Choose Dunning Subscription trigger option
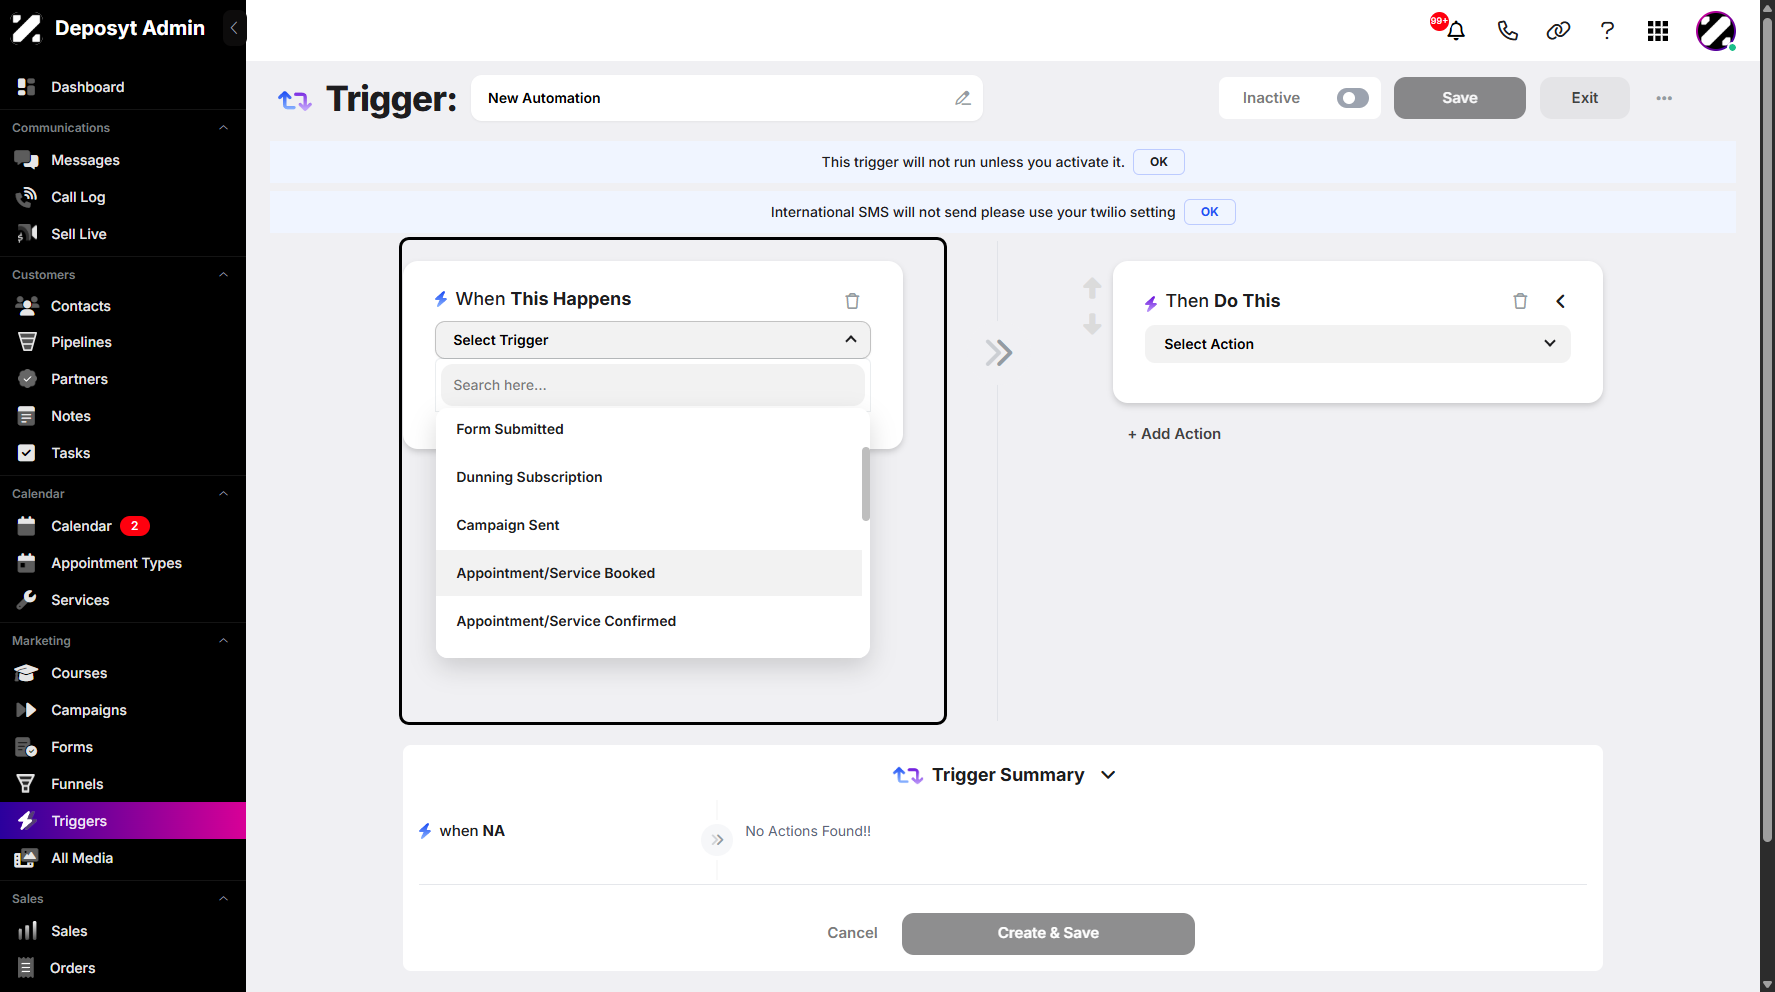1775x992 pixels. point(649,477)
